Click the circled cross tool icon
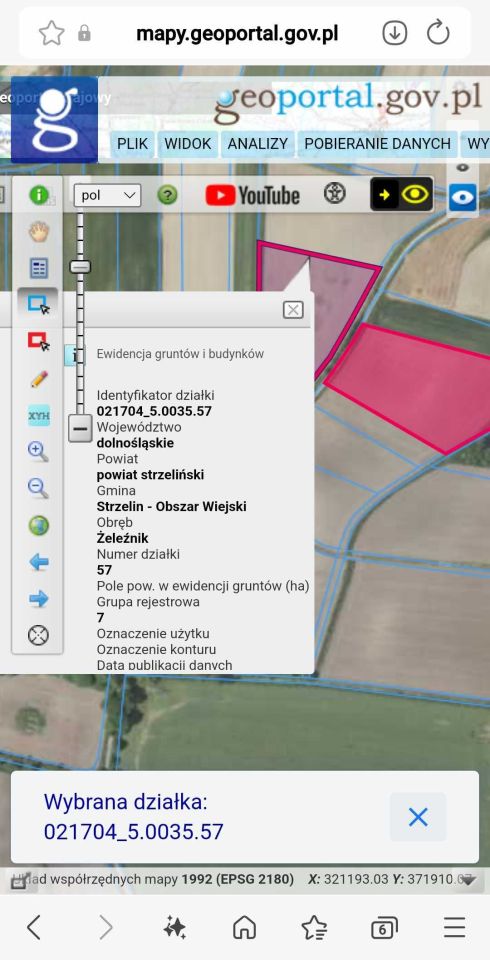 point(39,635)
